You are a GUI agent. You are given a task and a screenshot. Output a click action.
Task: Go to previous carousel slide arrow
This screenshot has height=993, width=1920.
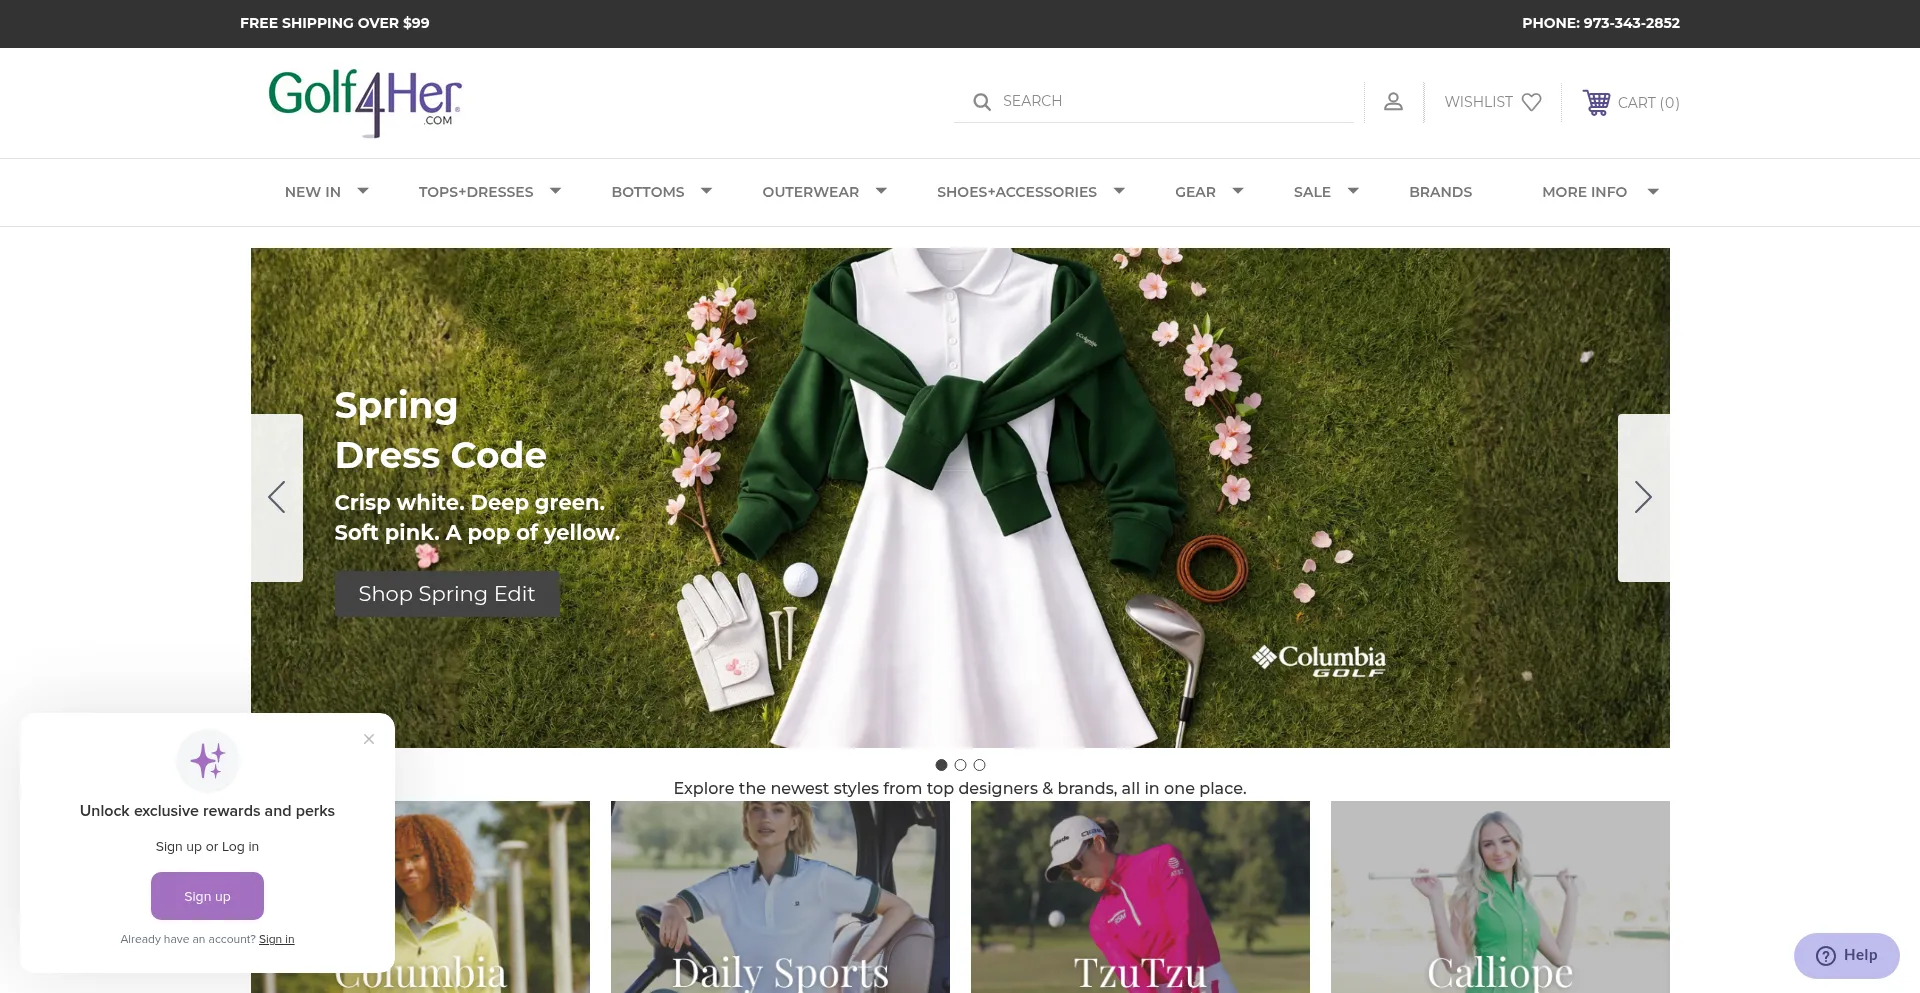click(277, 497)
